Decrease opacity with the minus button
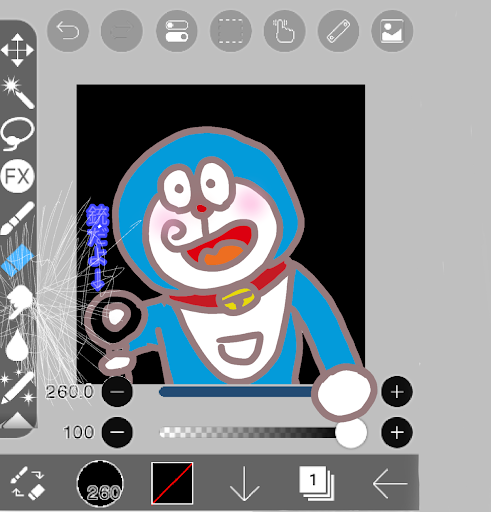The width and height of the screenshot is (491, 512). 117,432
